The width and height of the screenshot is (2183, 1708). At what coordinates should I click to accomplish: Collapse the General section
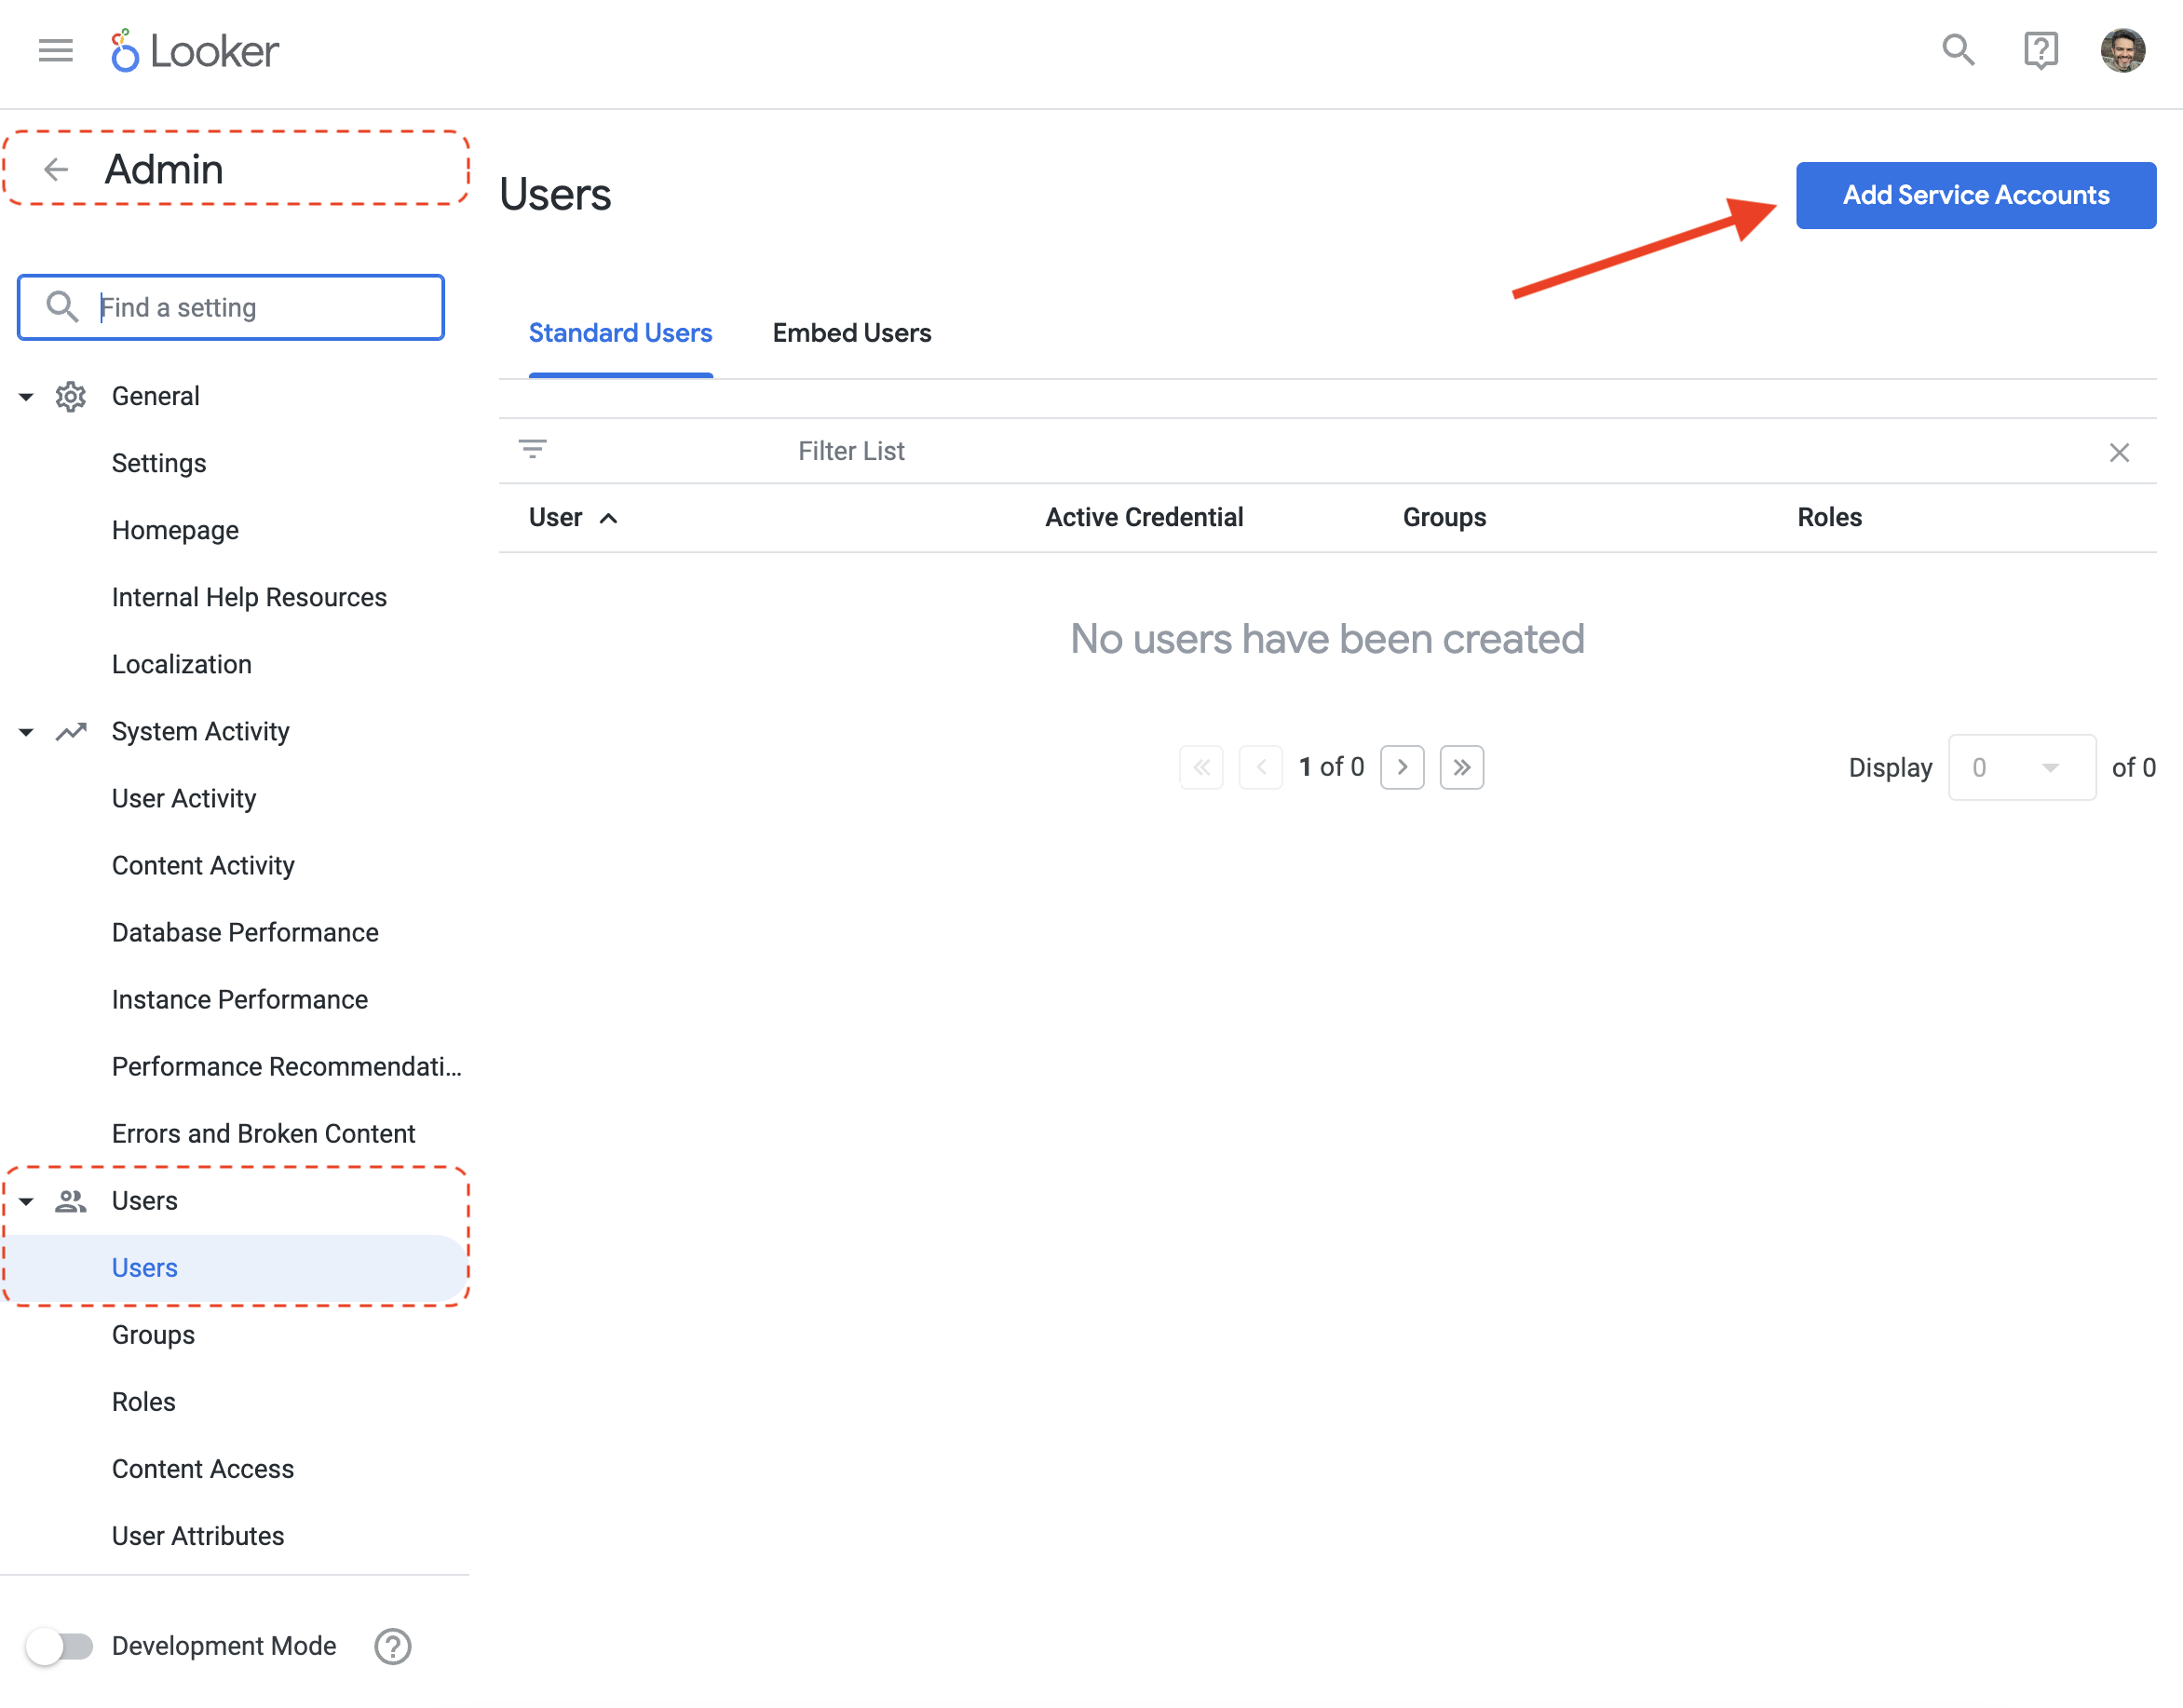(x=26, y=397)
